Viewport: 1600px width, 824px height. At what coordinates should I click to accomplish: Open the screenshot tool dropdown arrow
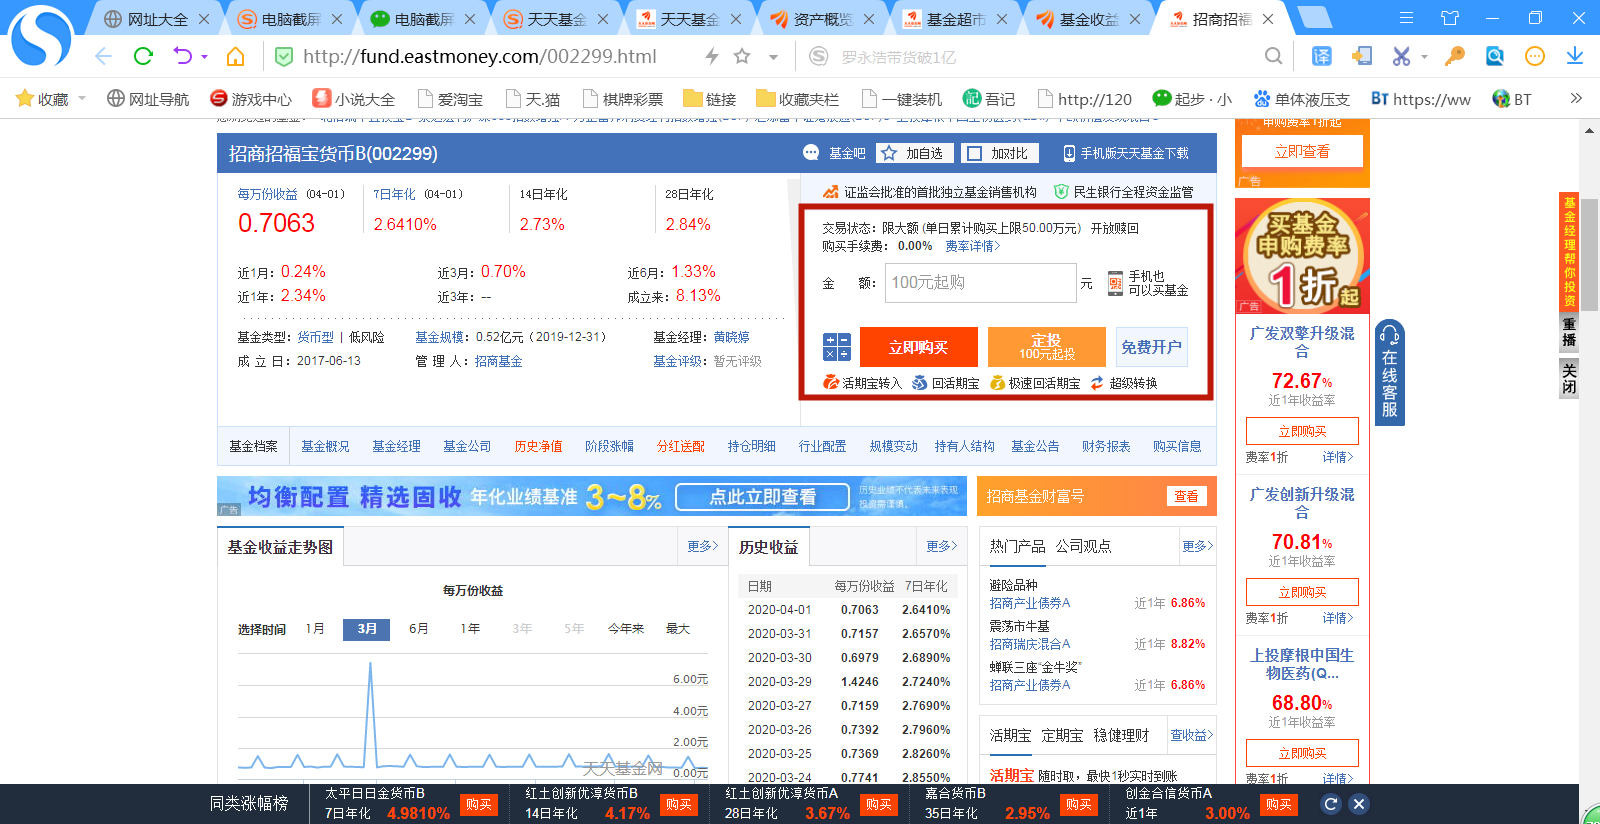[1424, 57]
